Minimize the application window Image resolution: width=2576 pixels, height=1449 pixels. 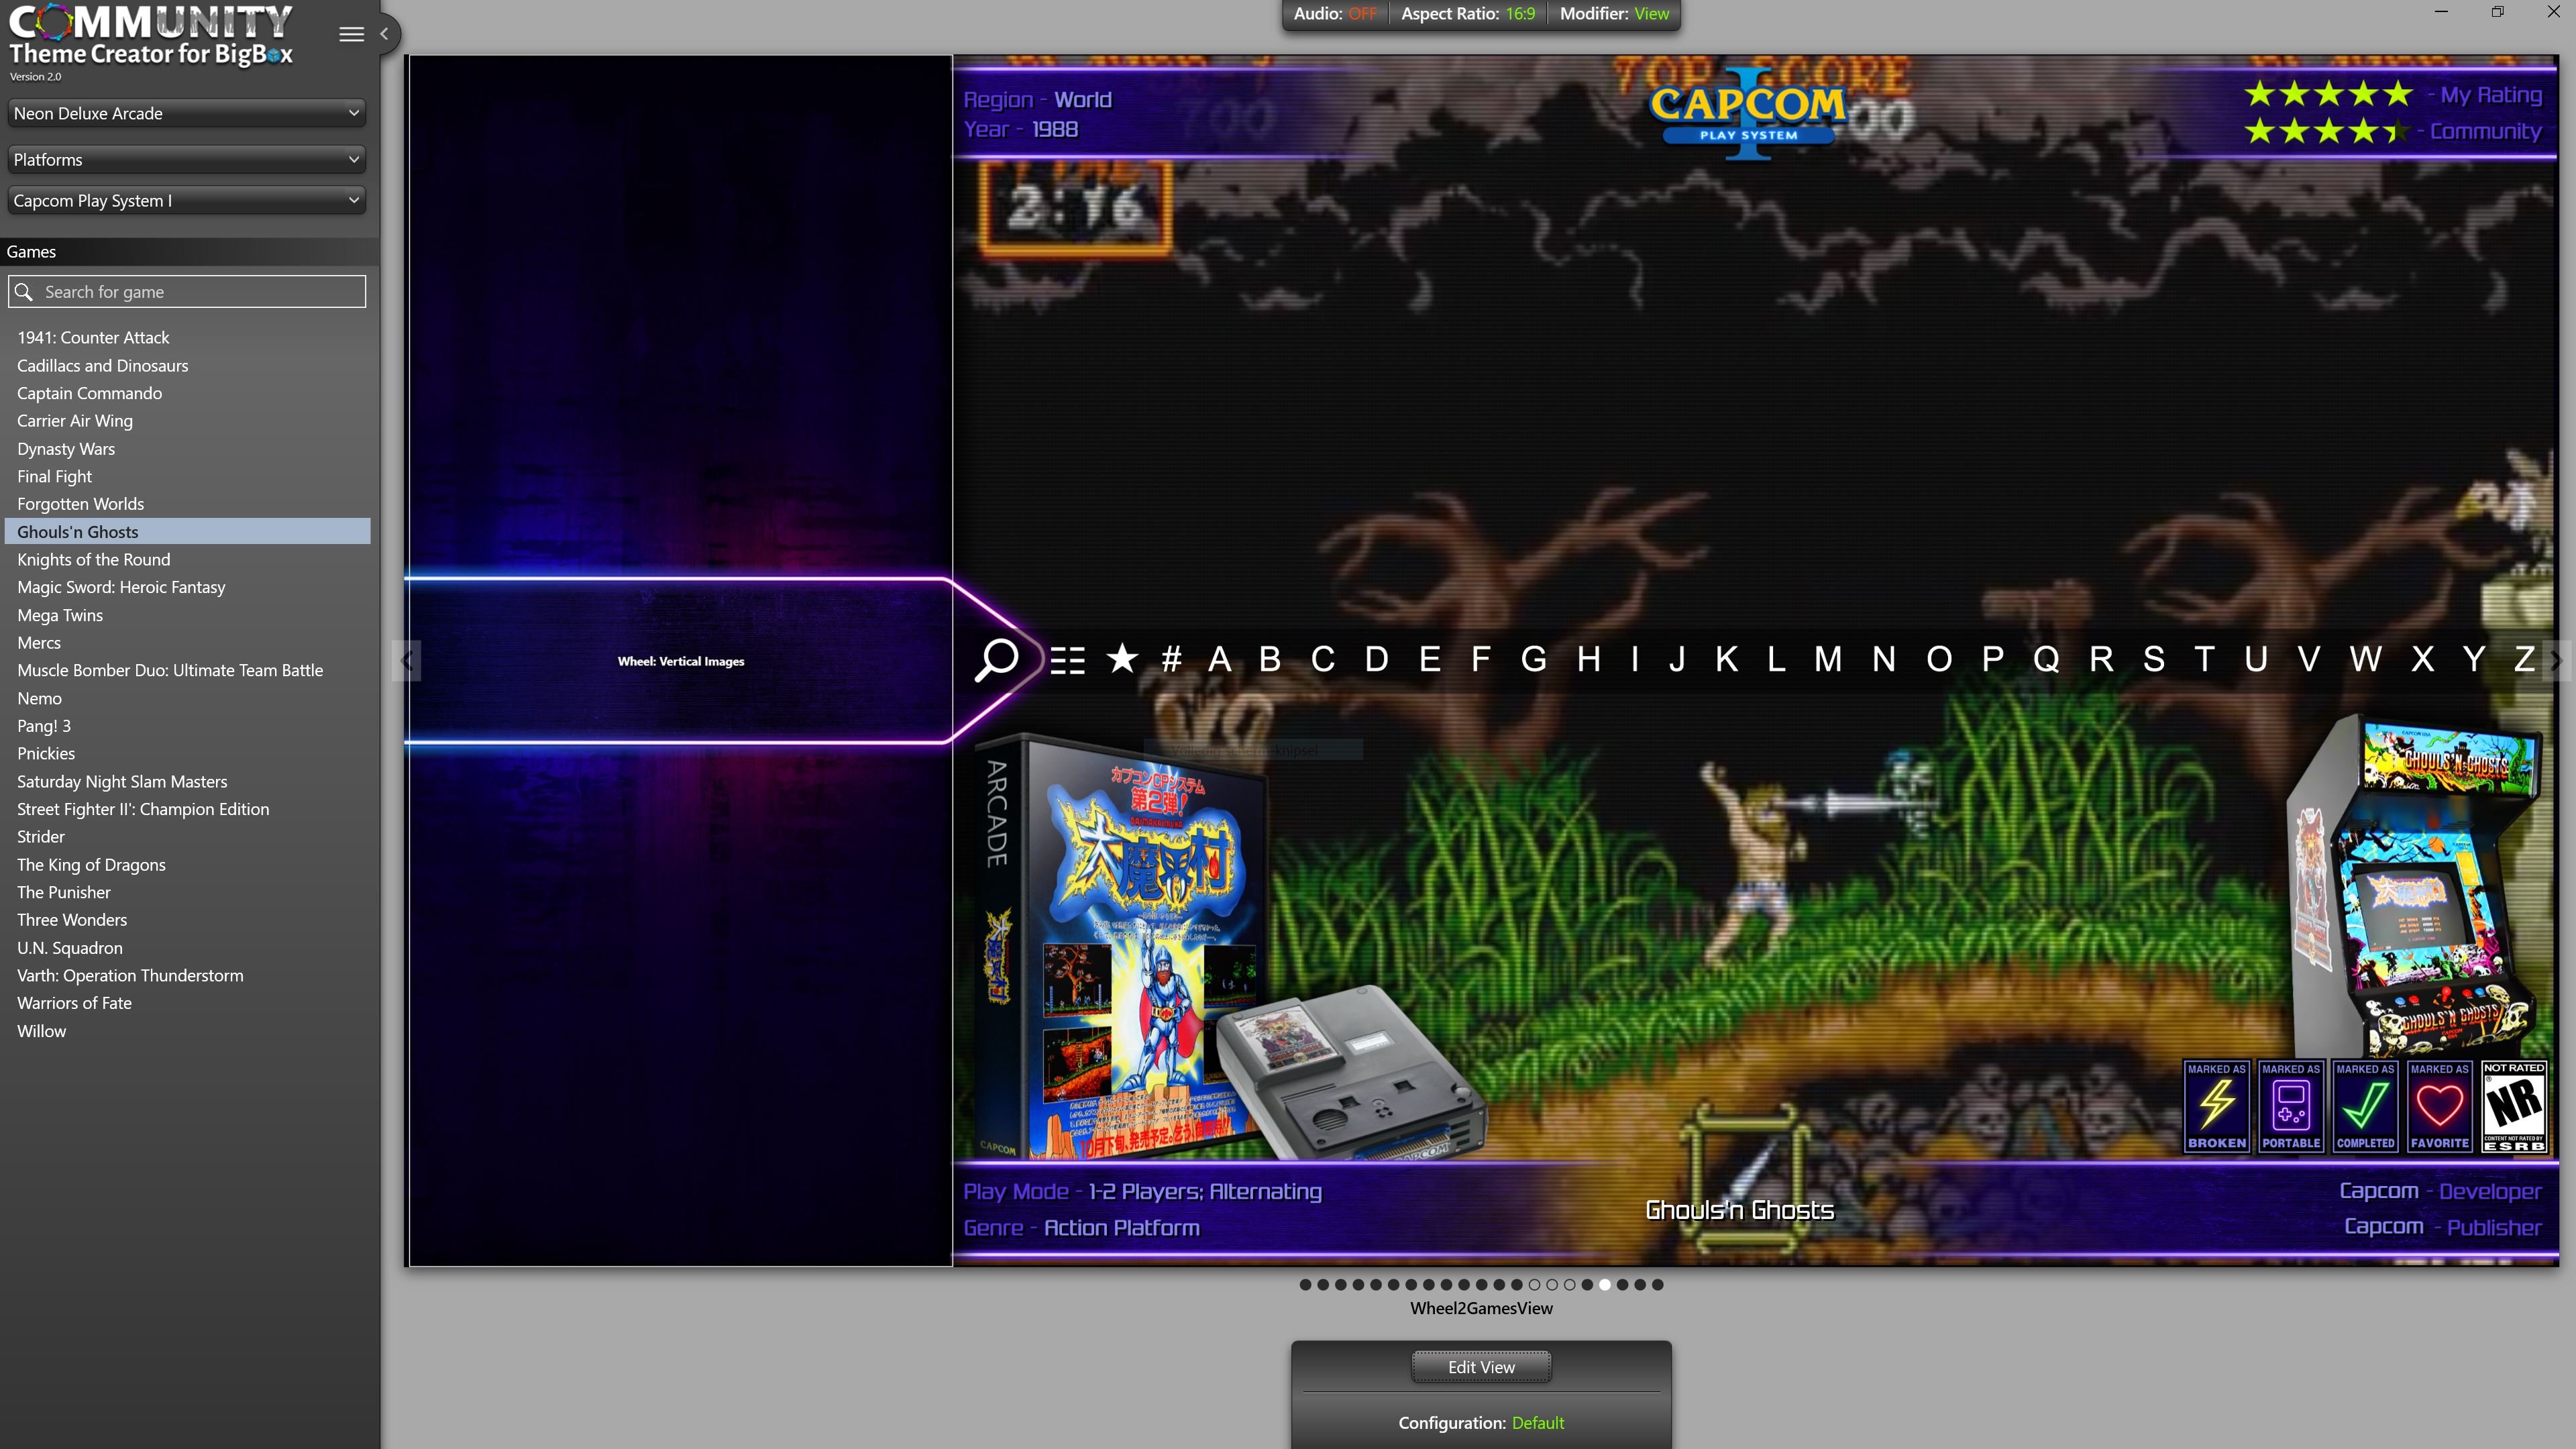point(2441,12)
